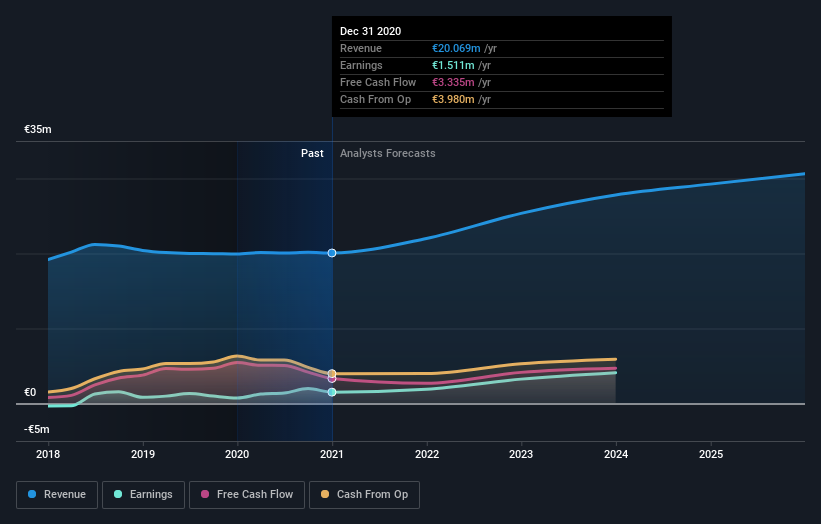Toggle the Cash From Op legend series
821x524 pixels.
tap(364, 495)
